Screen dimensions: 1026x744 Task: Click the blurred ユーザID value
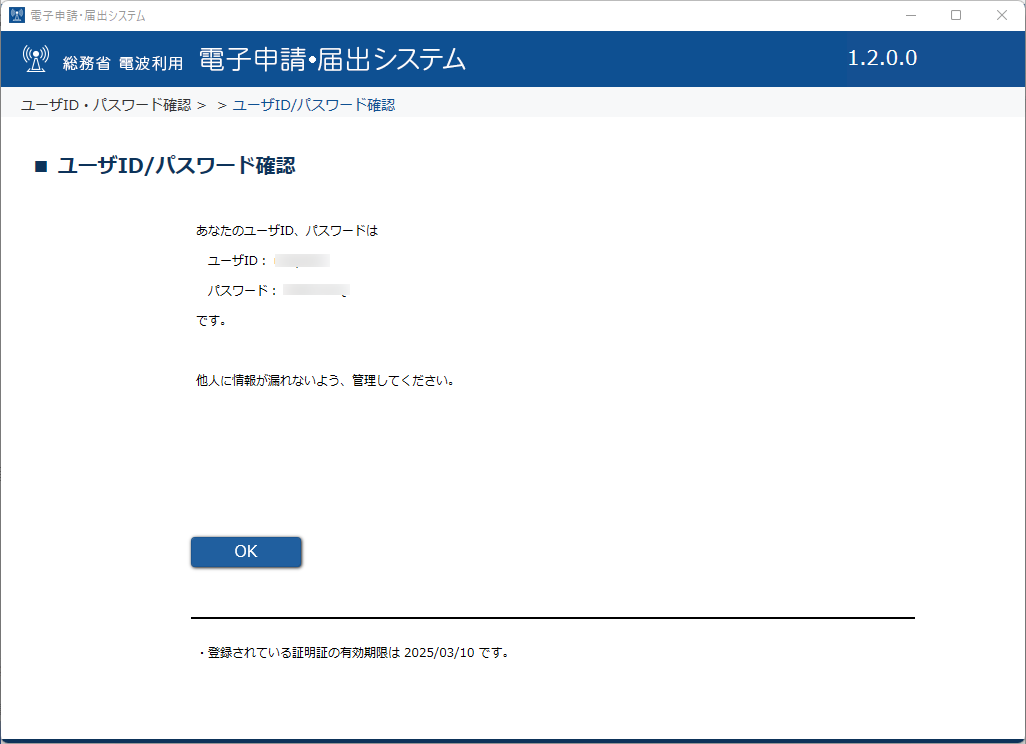click(x=302, y=261)
